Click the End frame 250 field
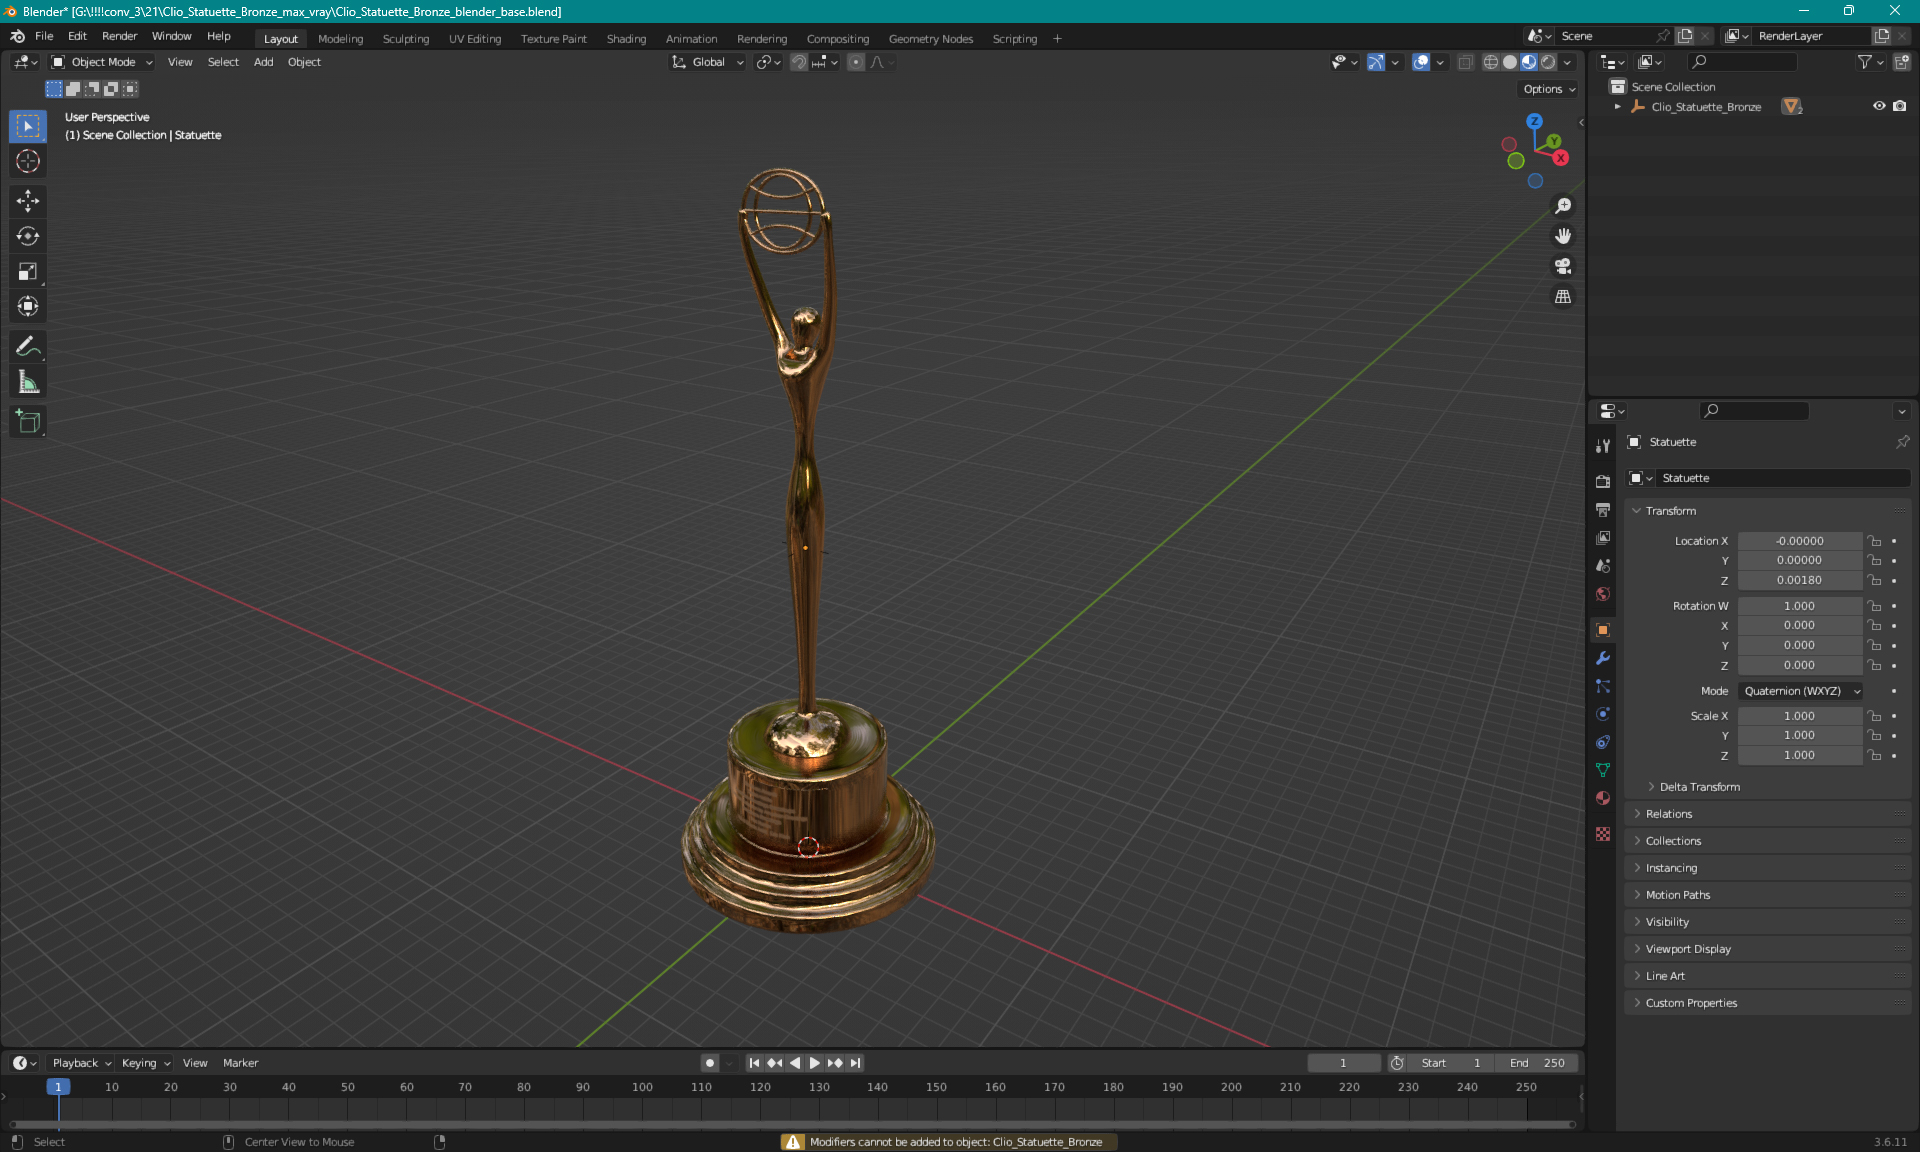Viewport: 1920px width, 1152px height. pos(1537,1063)
